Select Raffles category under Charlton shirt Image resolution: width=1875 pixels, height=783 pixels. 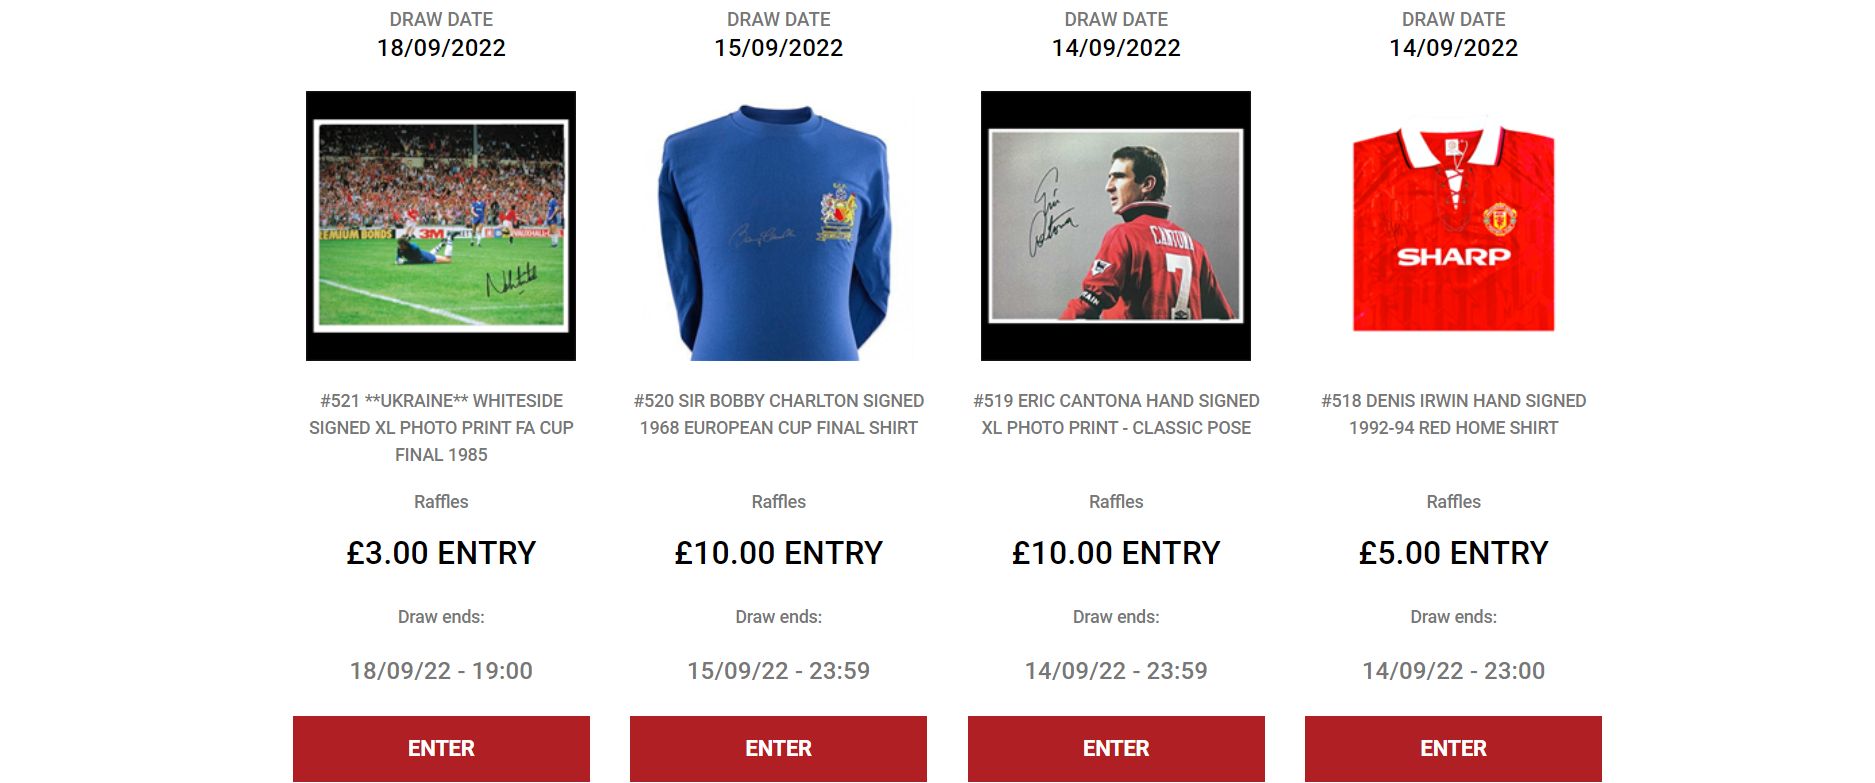click(x=778, y=502)
